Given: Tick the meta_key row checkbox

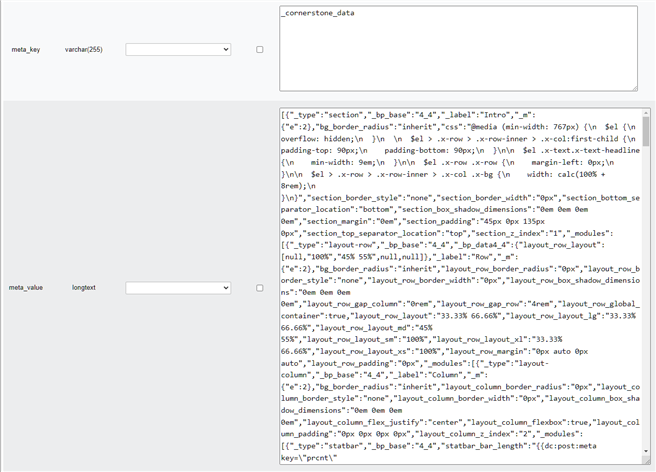Looking at the screenshot, I should (x=260, y=49).
